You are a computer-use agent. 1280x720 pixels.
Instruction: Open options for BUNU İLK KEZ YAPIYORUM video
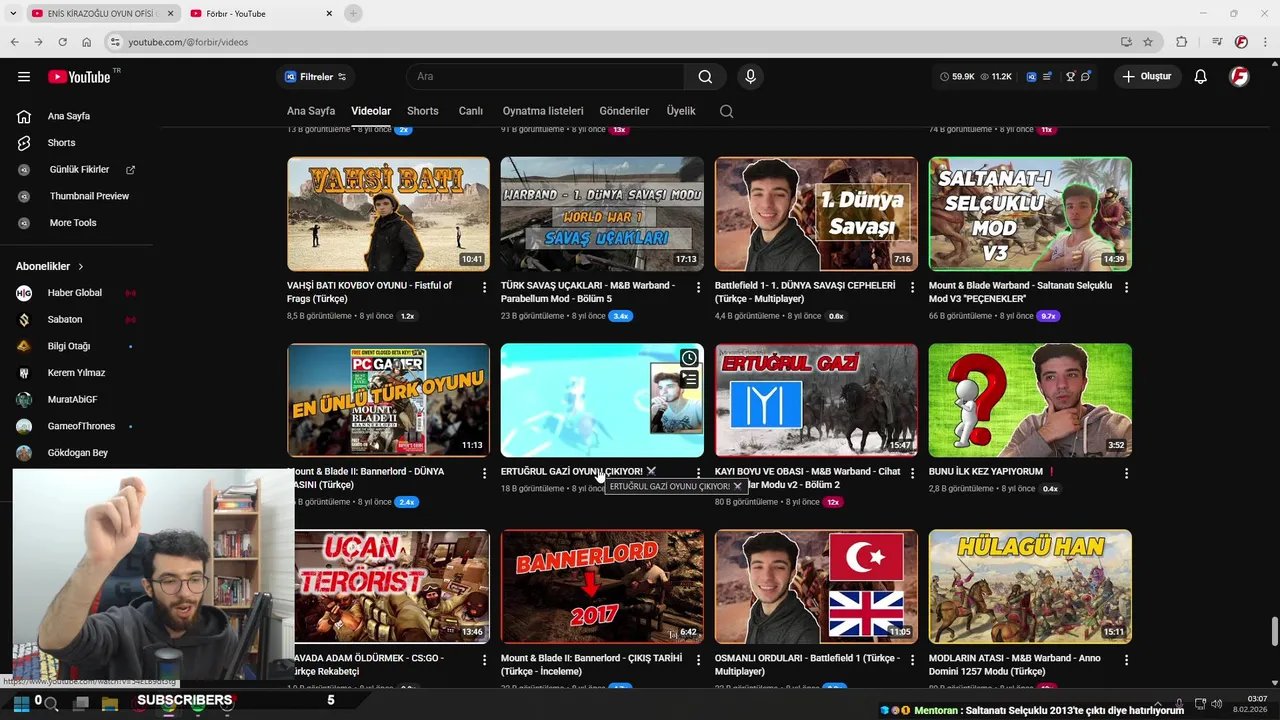[x=1127, y=473]
